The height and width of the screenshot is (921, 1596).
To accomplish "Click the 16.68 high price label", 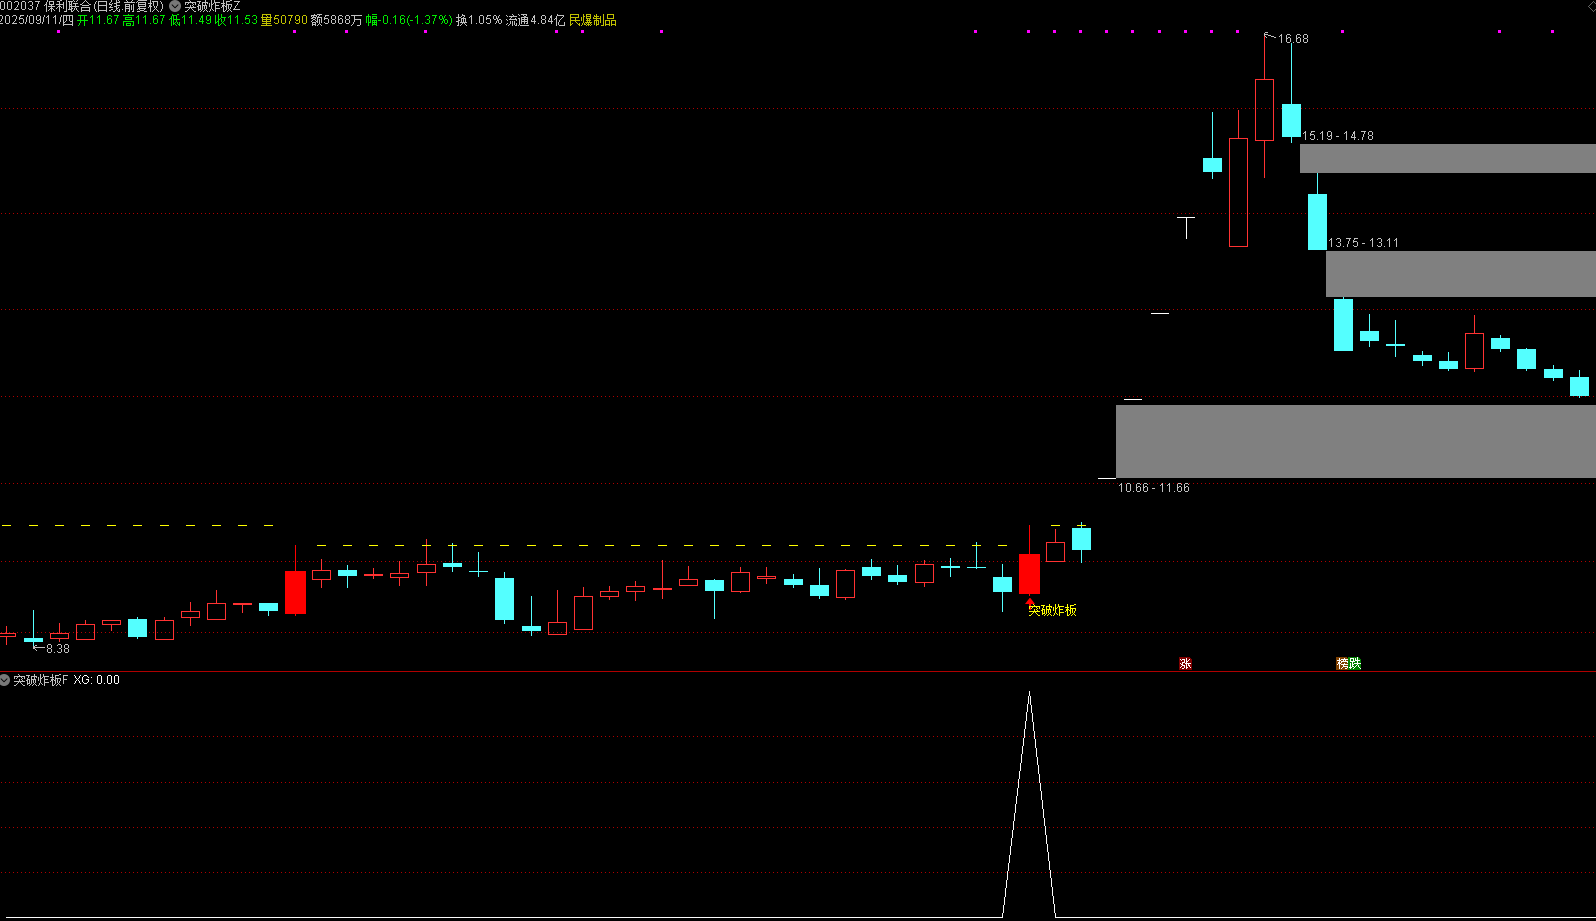I will (x=1293, y=39).
